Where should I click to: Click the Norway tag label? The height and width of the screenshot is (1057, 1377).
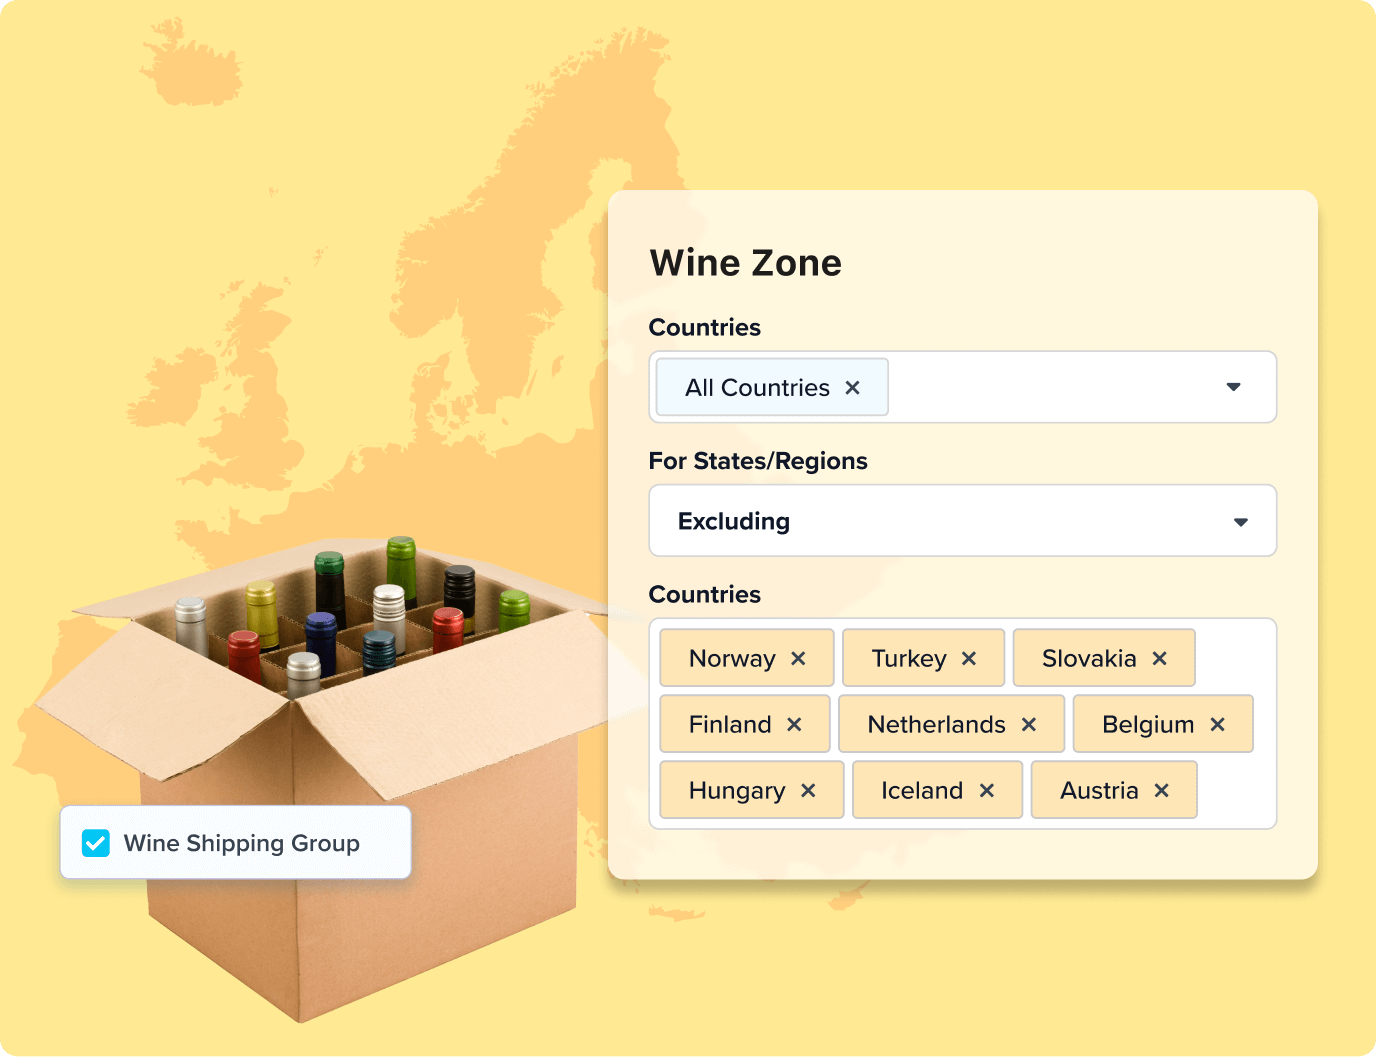click(x=732, y=658)
